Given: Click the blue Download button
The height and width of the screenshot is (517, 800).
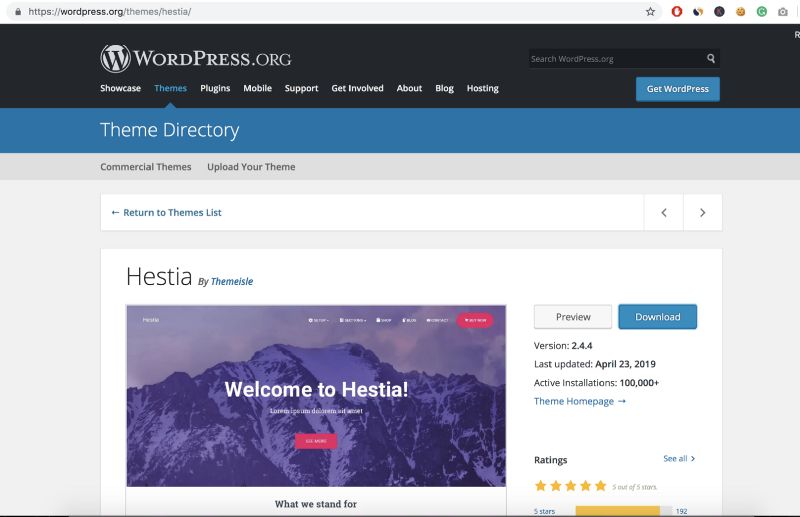Looking at the screenshot, I should coord(658,317).
